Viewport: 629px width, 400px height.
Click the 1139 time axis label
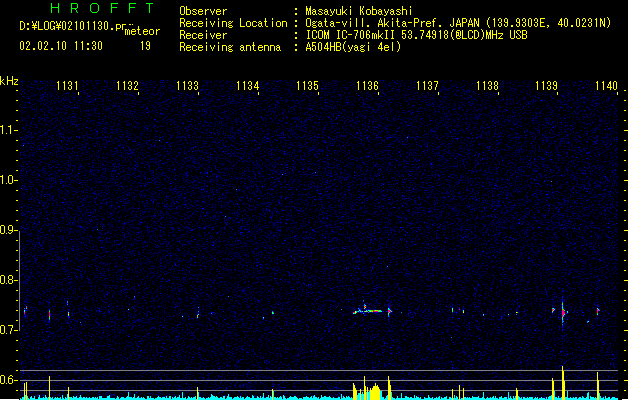(x=547, y=86)
